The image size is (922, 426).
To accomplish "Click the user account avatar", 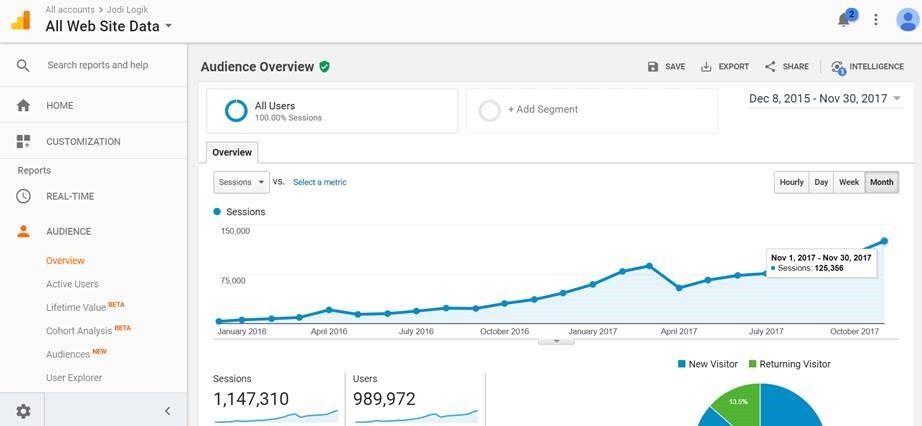I will pyautogui.click(x=907, y=20).
